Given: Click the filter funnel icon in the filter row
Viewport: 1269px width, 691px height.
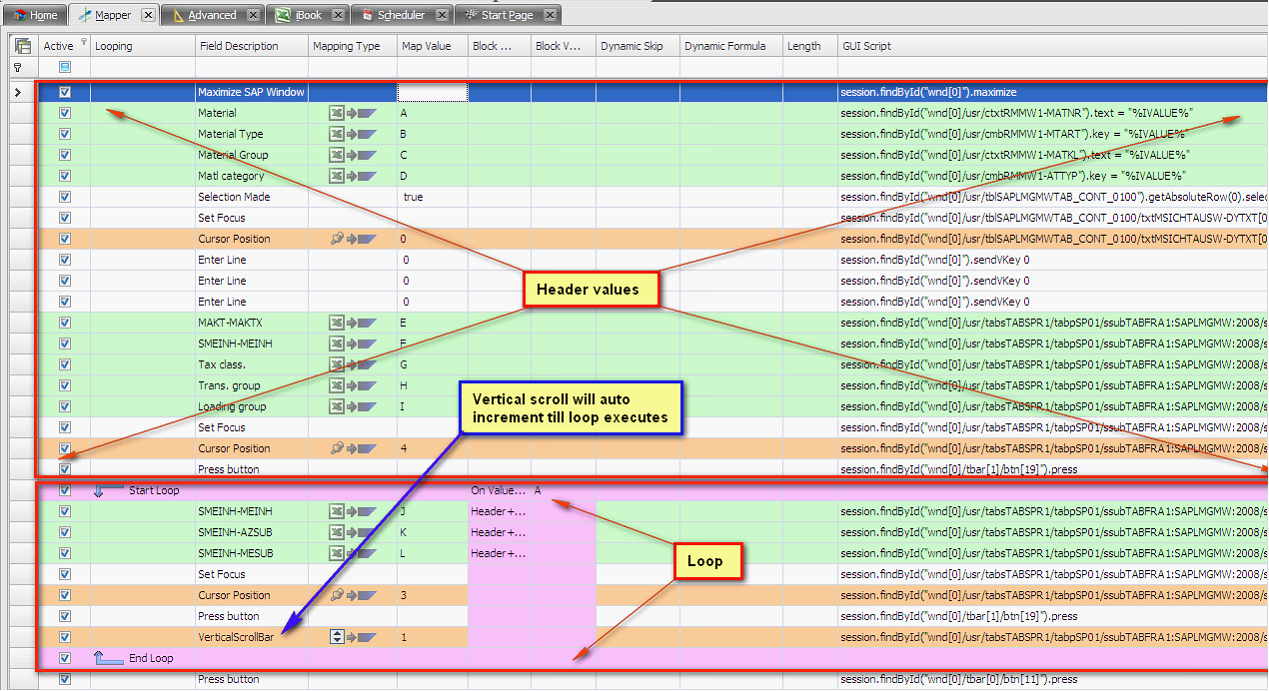Looking at the screenshot, I should pyautogui.click(x=17, y=67).
